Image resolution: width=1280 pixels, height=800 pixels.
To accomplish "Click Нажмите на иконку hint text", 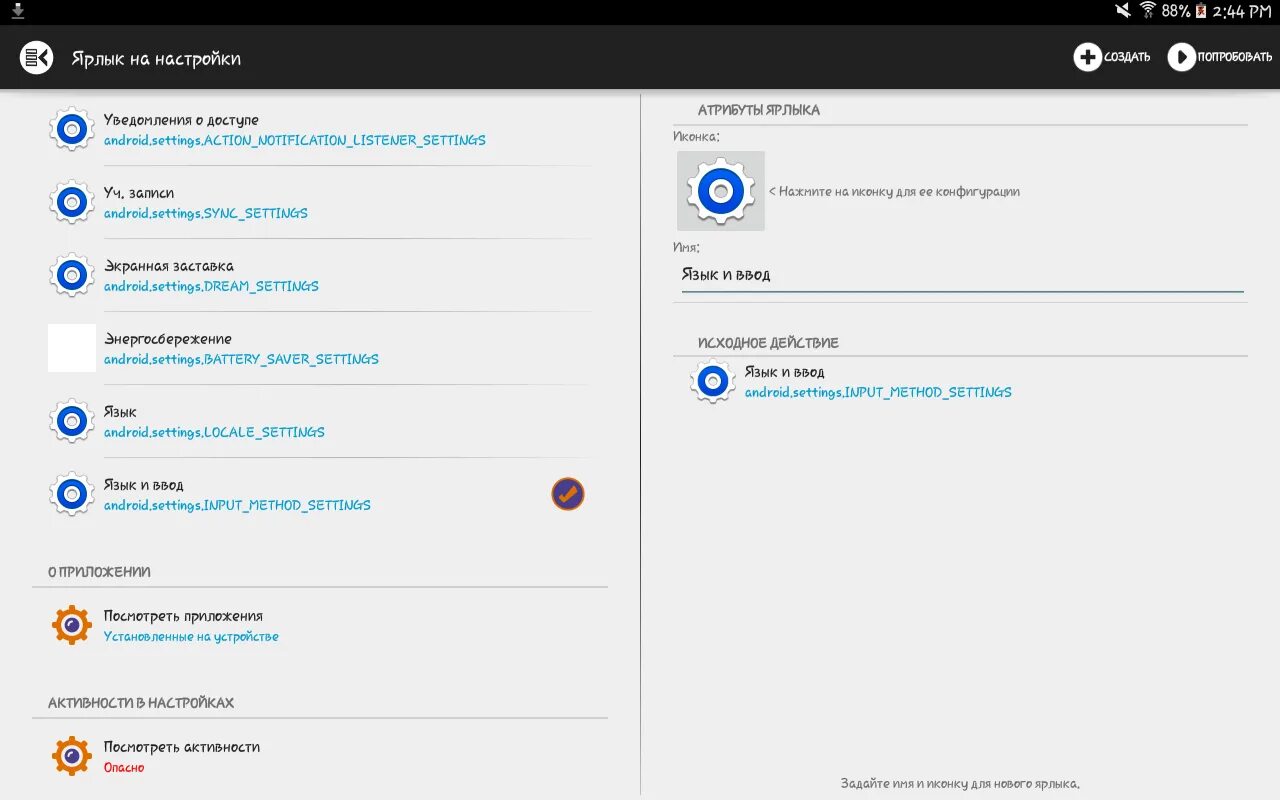I will [x=894, y=191].
